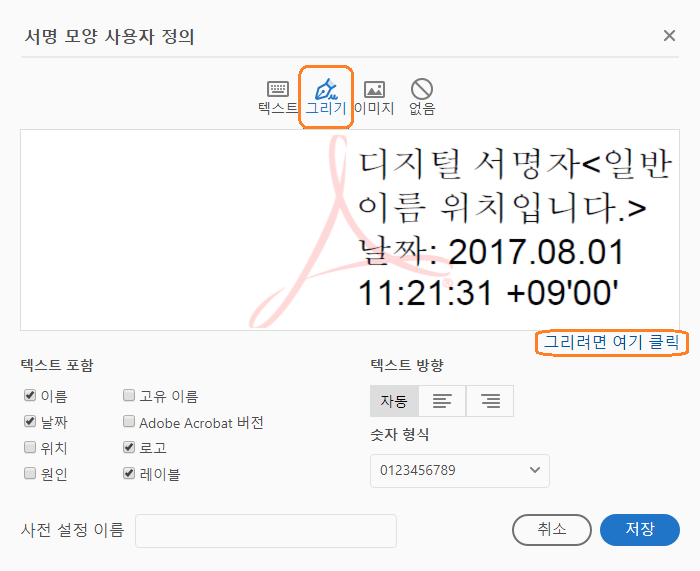Open the 숫자 형식 dropdown

pos(460,471)
